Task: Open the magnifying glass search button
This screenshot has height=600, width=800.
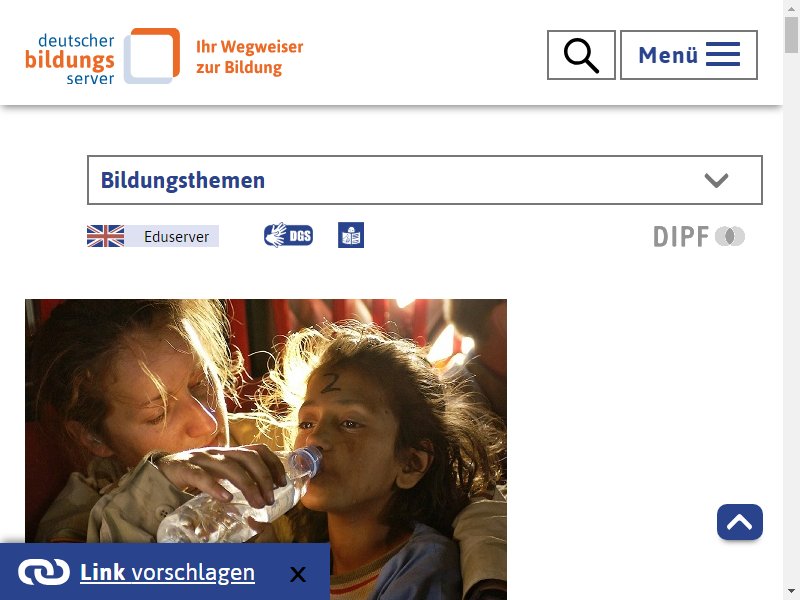Action: tap(581, 55)
